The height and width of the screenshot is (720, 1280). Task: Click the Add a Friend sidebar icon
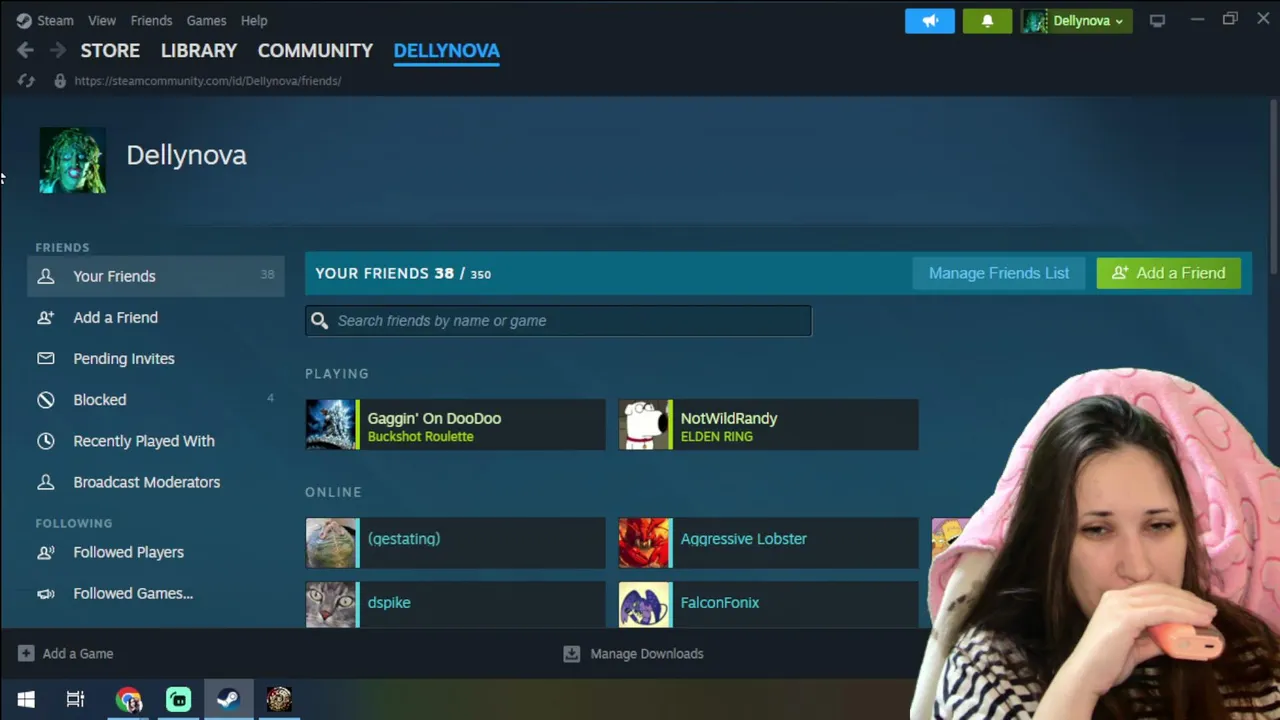[46, 317]
